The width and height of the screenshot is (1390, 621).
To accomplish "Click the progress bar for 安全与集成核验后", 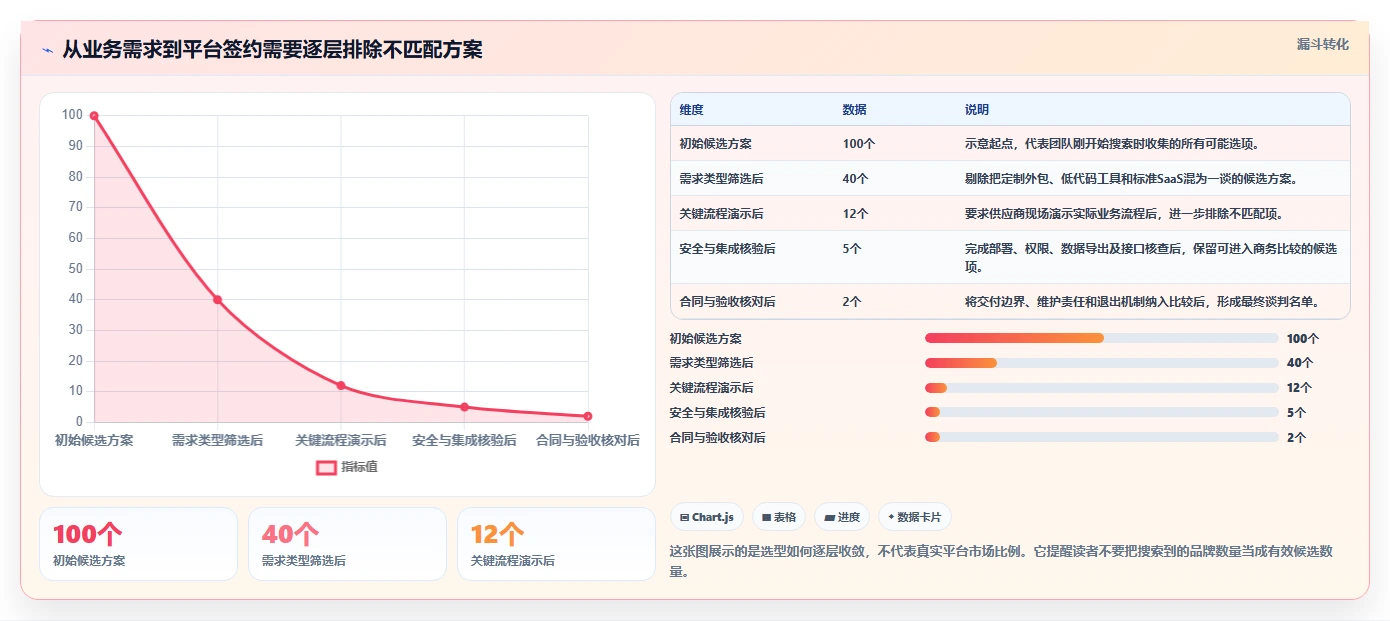I will (1102, 412).
